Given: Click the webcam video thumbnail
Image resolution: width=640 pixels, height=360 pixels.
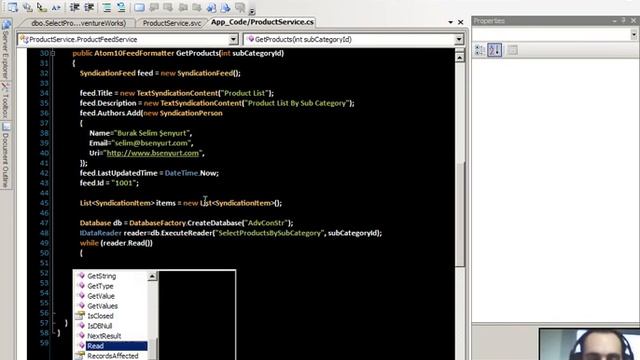Looking at the screenshot, I should (589, 344).
